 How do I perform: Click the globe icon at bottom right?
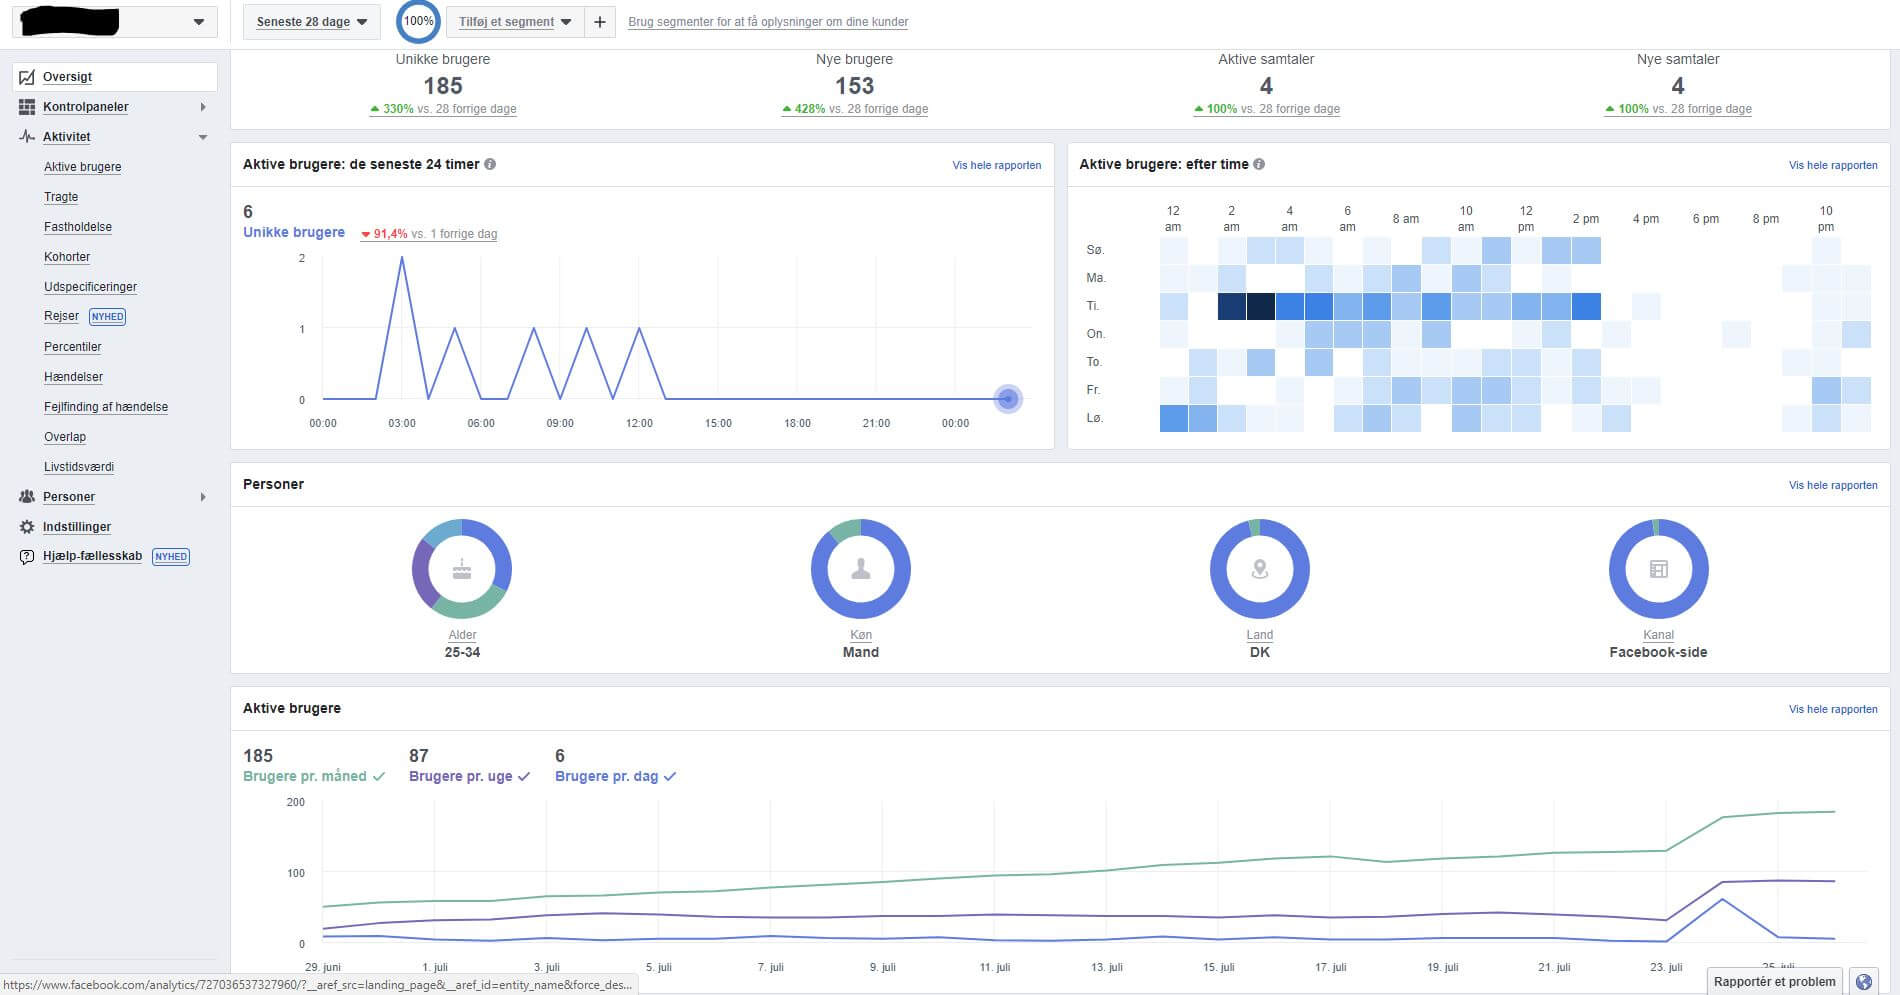pos(1864,982)
